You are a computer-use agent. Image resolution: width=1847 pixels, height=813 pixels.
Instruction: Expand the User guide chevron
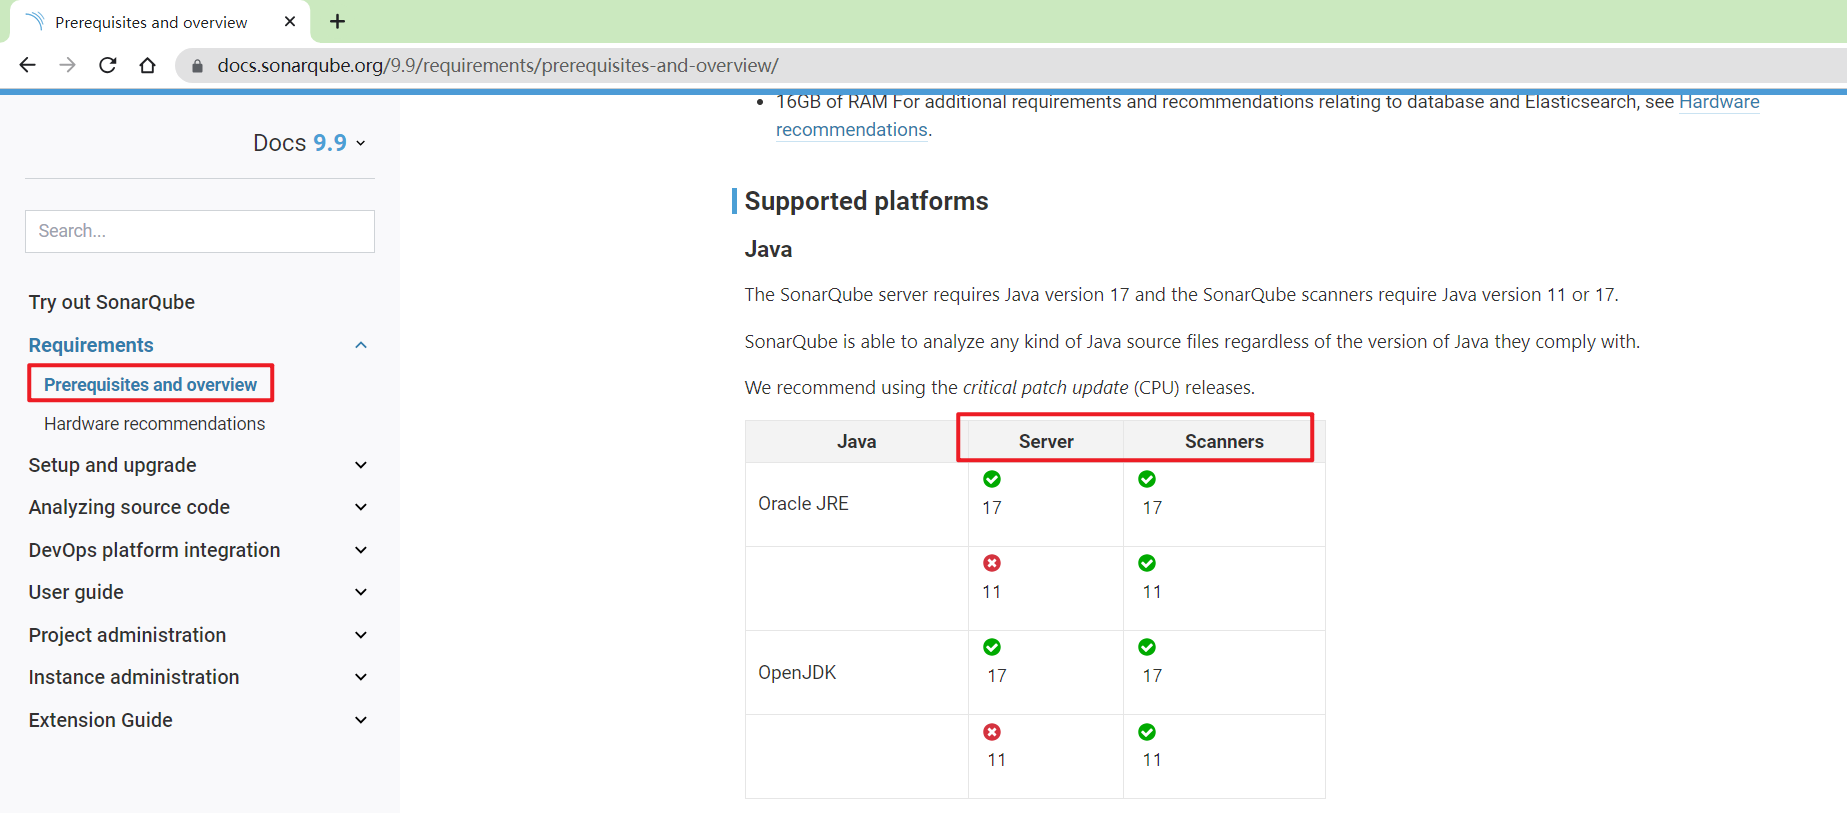pyautogui.click(x=361, y=592)
